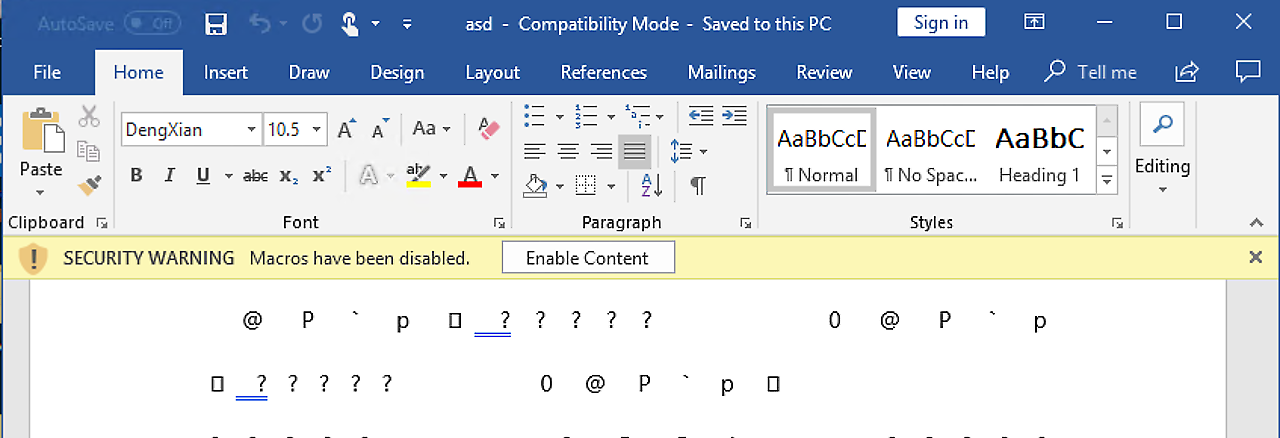Increase font size with Grow Font

click(x=346, y=129)
